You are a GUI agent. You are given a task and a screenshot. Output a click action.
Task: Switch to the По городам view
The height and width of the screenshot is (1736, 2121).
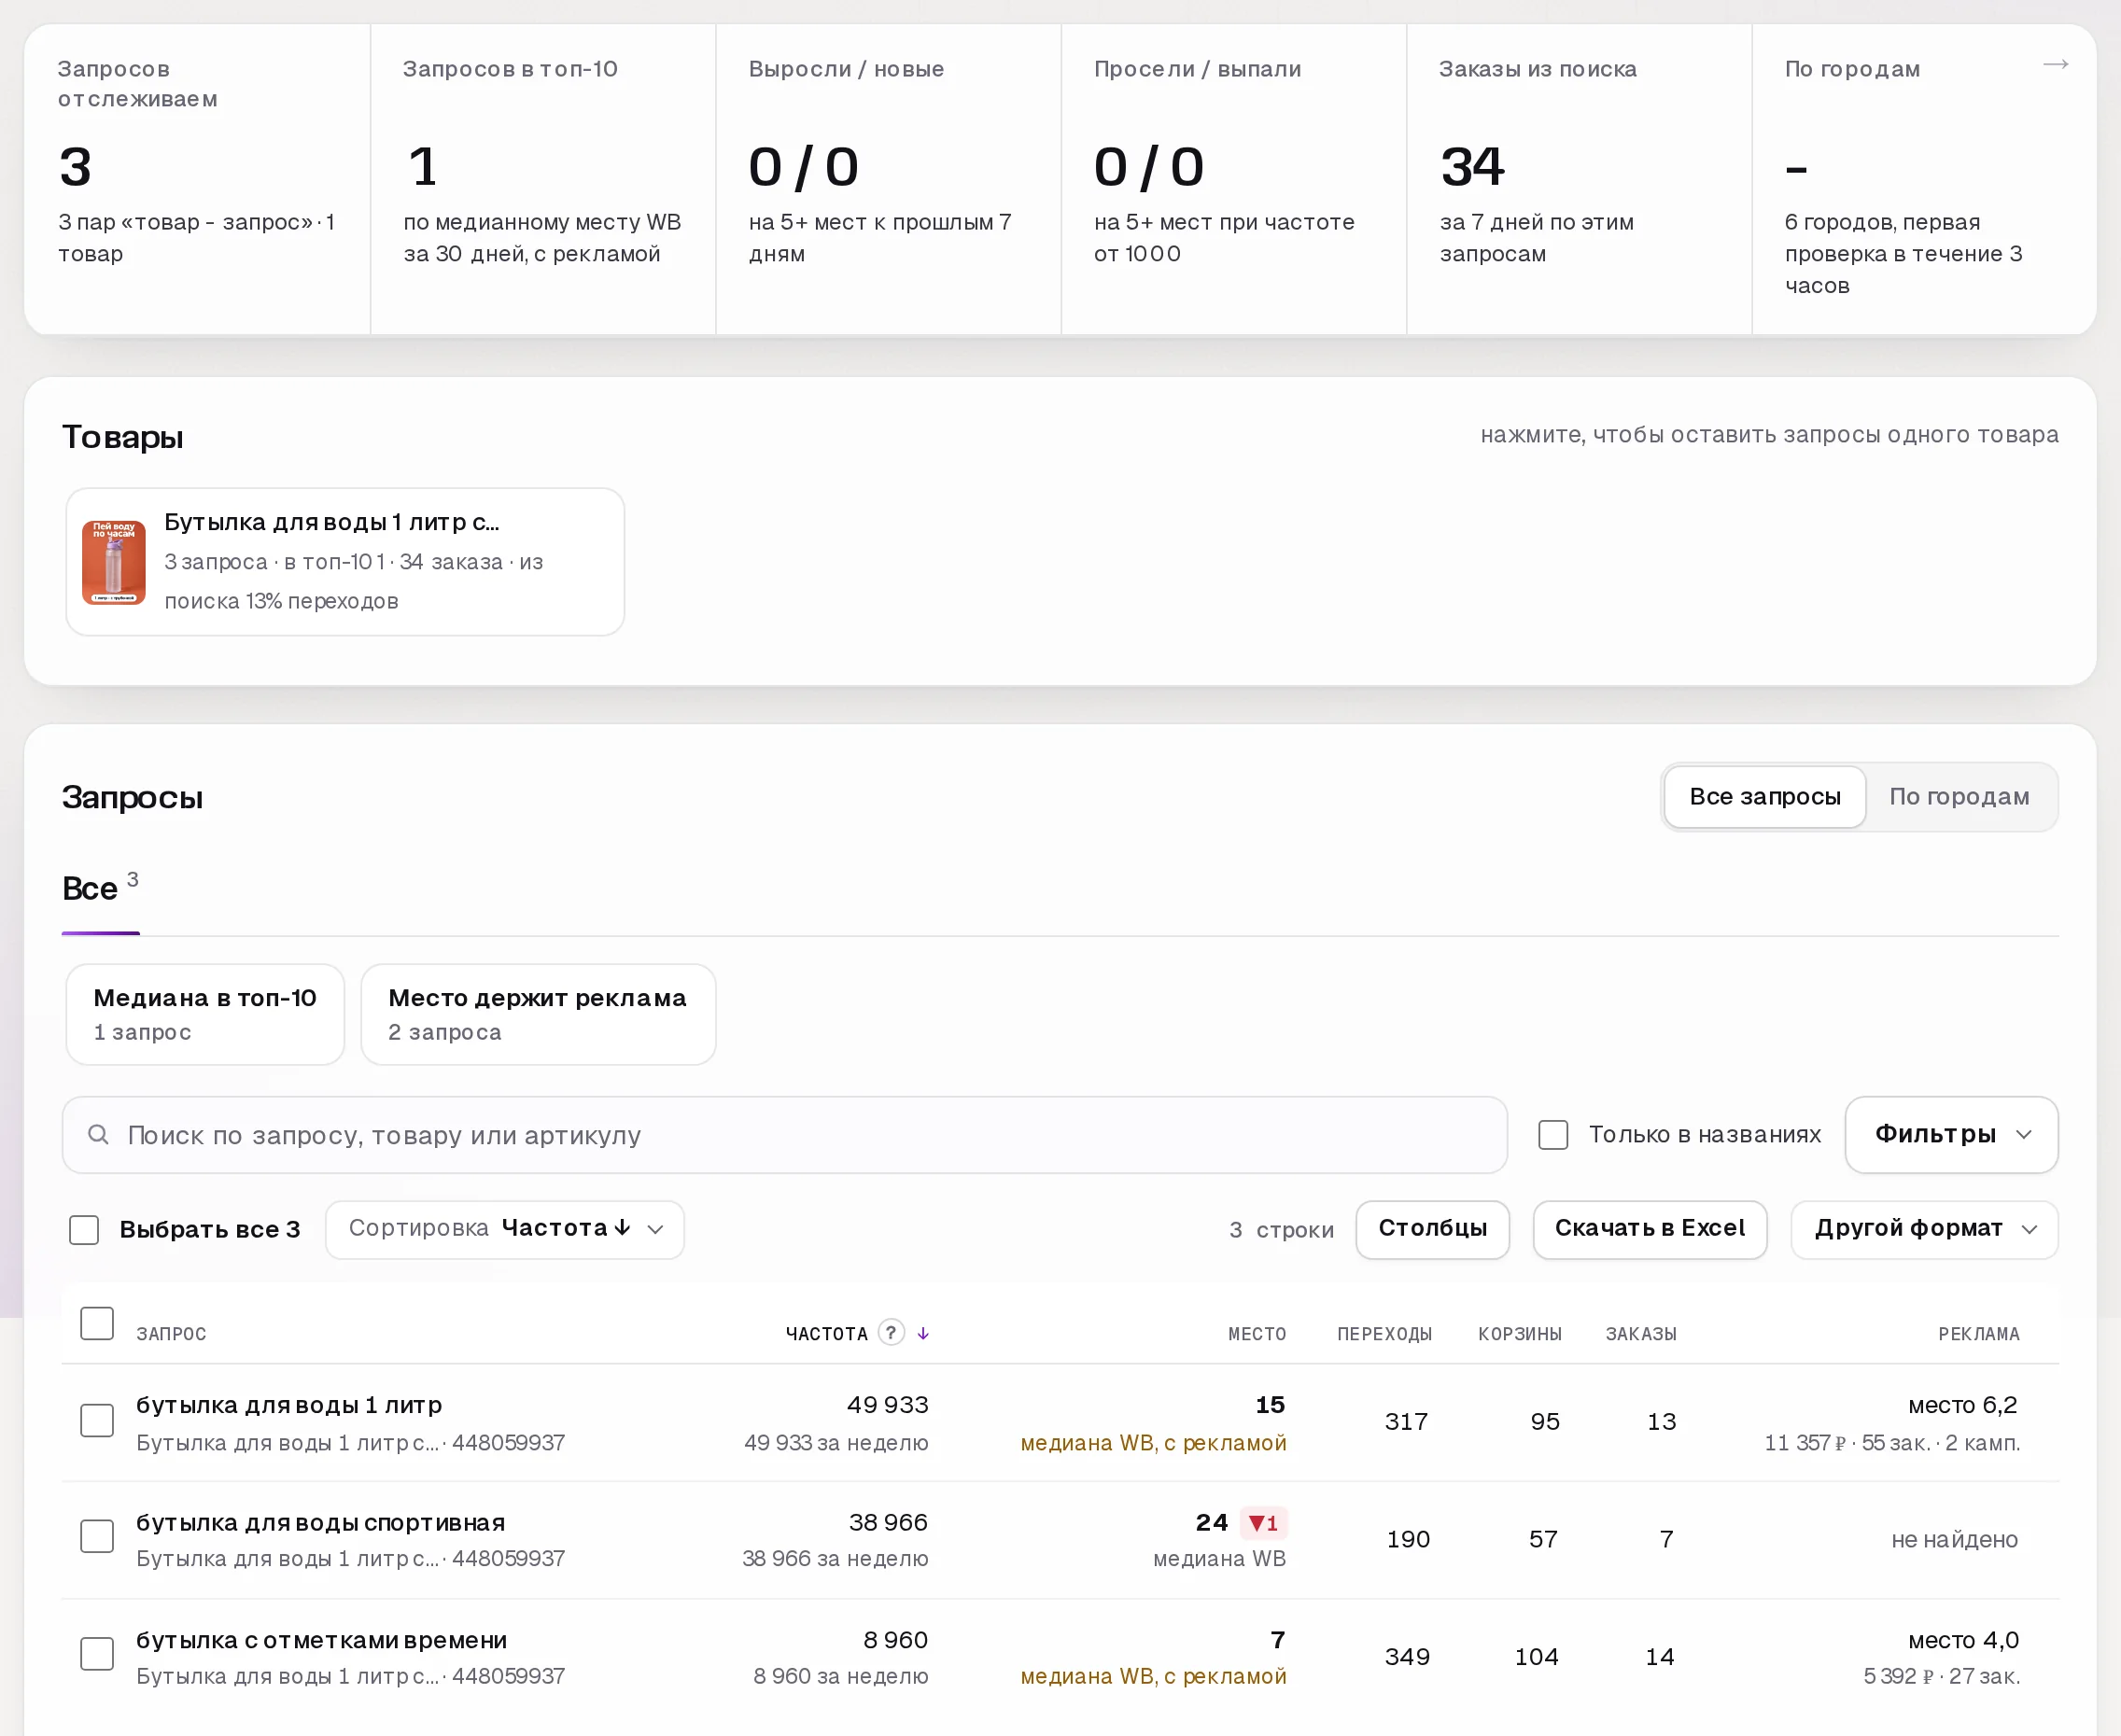point(1958,797)
